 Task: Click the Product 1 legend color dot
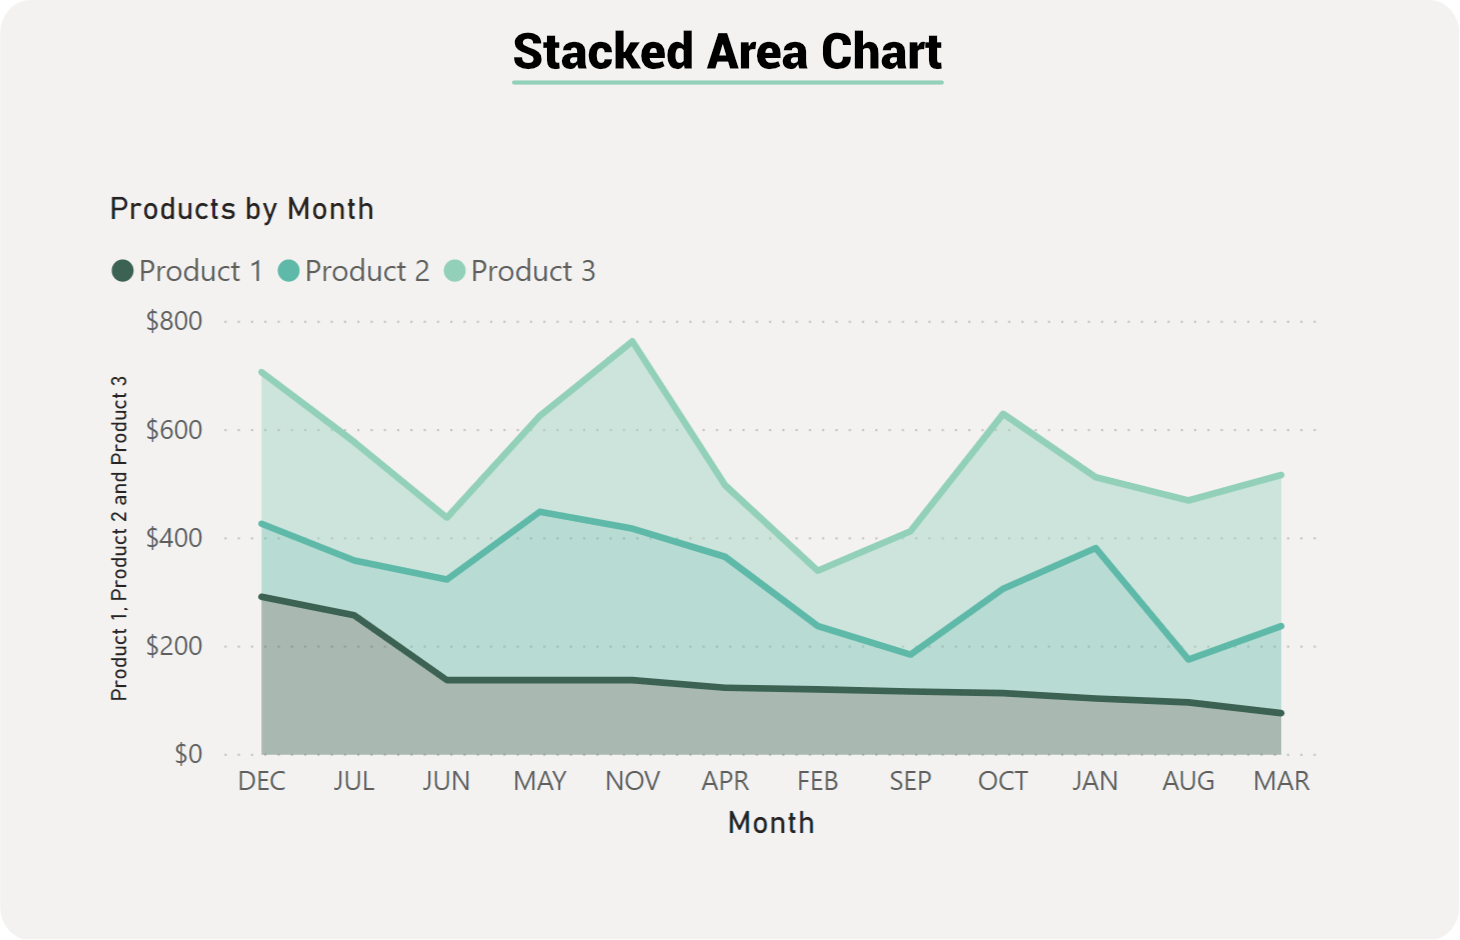[122, 271]
